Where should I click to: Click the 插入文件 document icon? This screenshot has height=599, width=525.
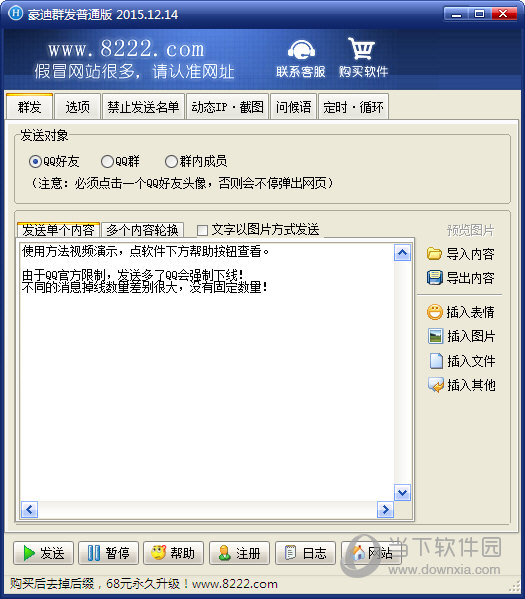pos(436,361)
